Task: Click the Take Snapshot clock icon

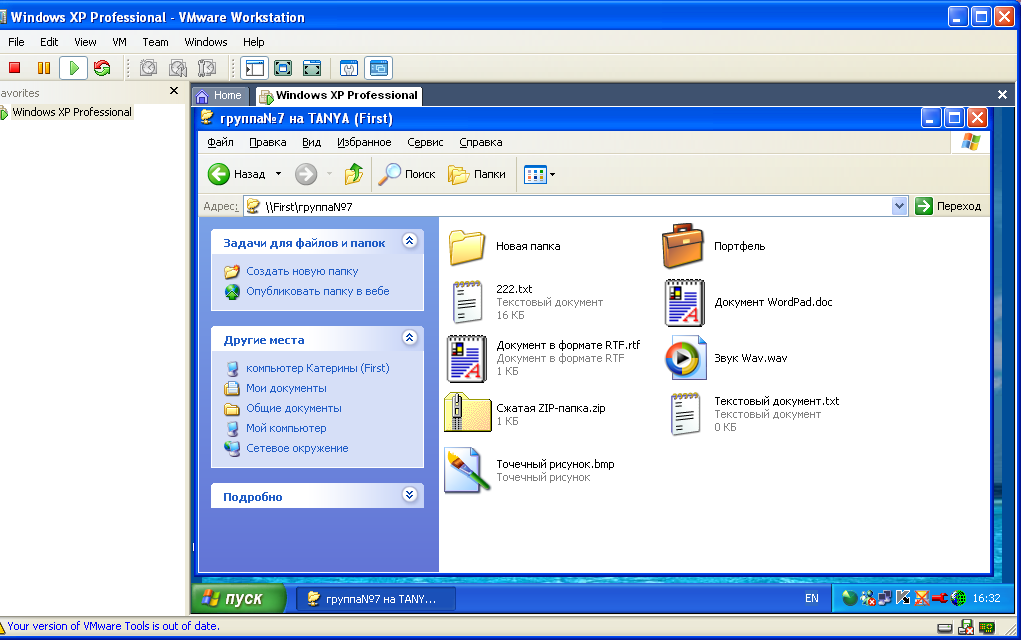Action: point(148,68)
